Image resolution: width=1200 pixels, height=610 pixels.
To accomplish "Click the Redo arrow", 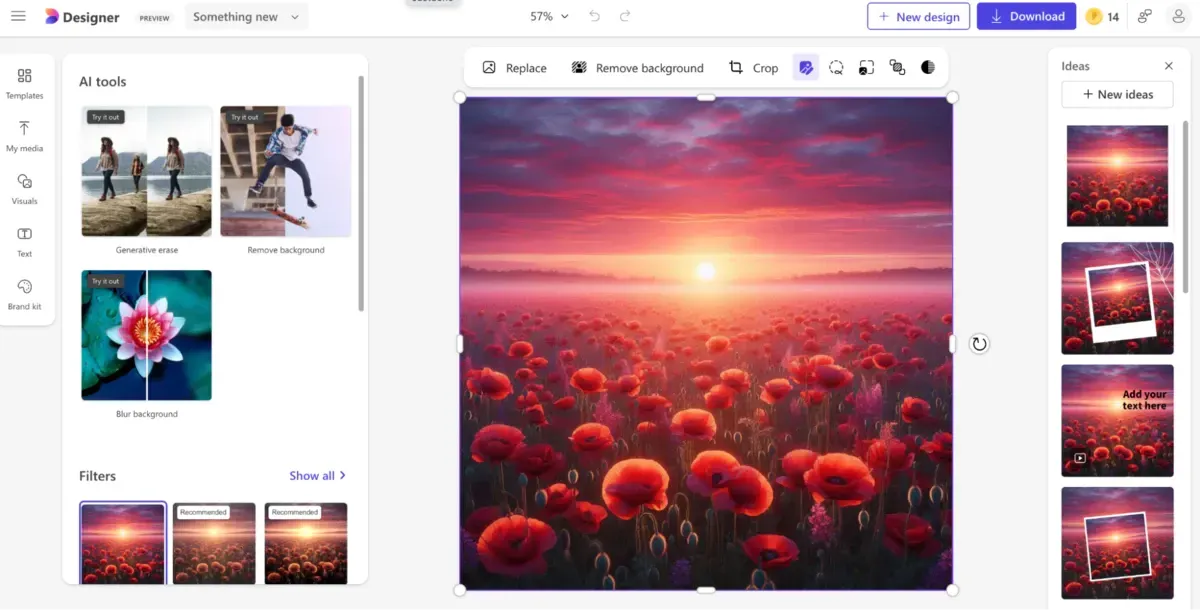I will (625, 16).
